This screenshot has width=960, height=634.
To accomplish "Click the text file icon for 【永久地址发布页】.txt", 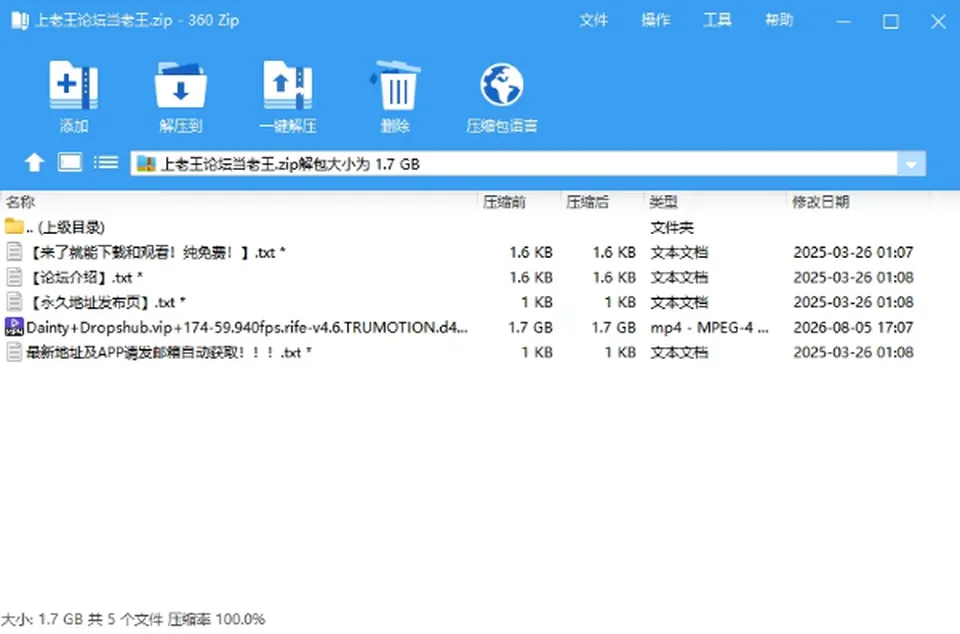I will (14, 302).
